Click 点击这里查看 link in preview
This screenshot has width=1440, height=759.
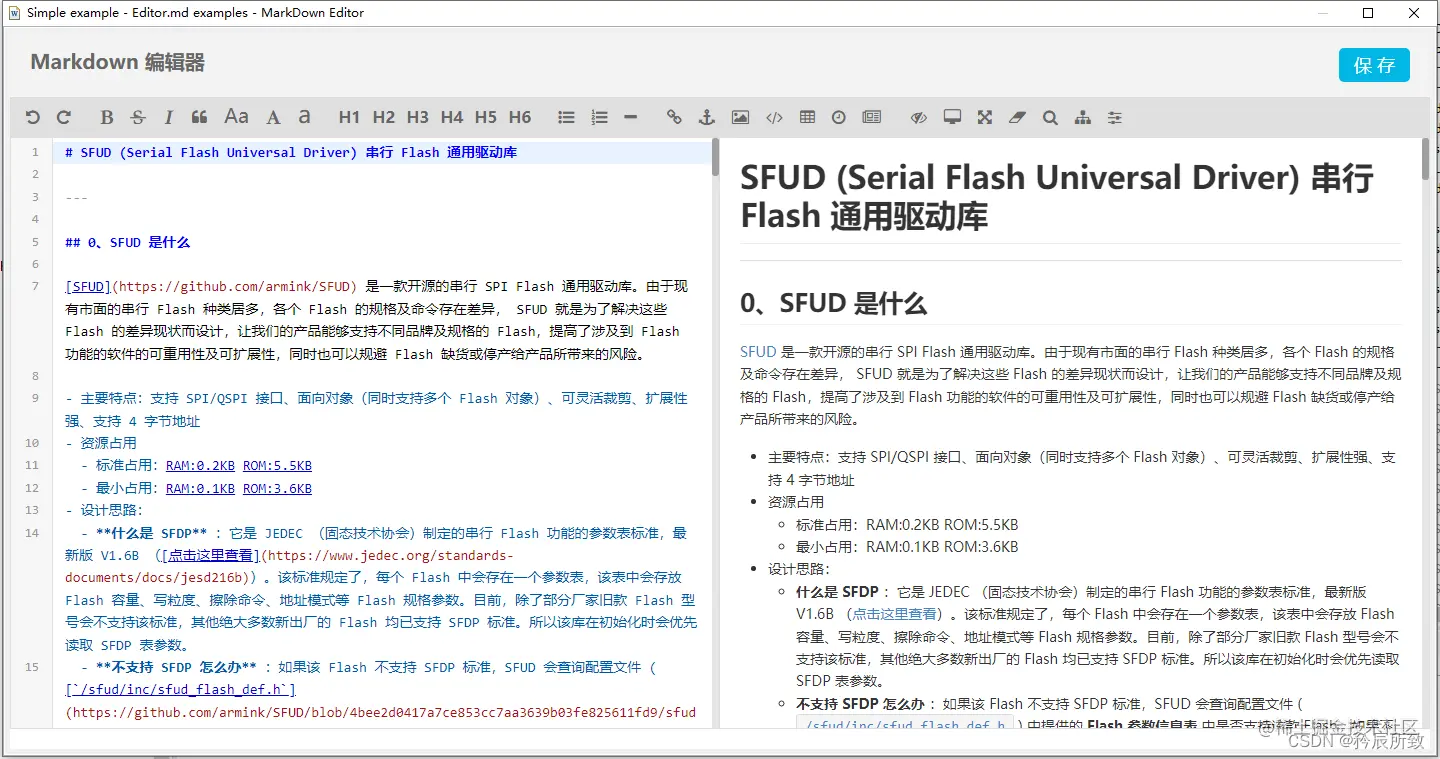tap(895, 614)
